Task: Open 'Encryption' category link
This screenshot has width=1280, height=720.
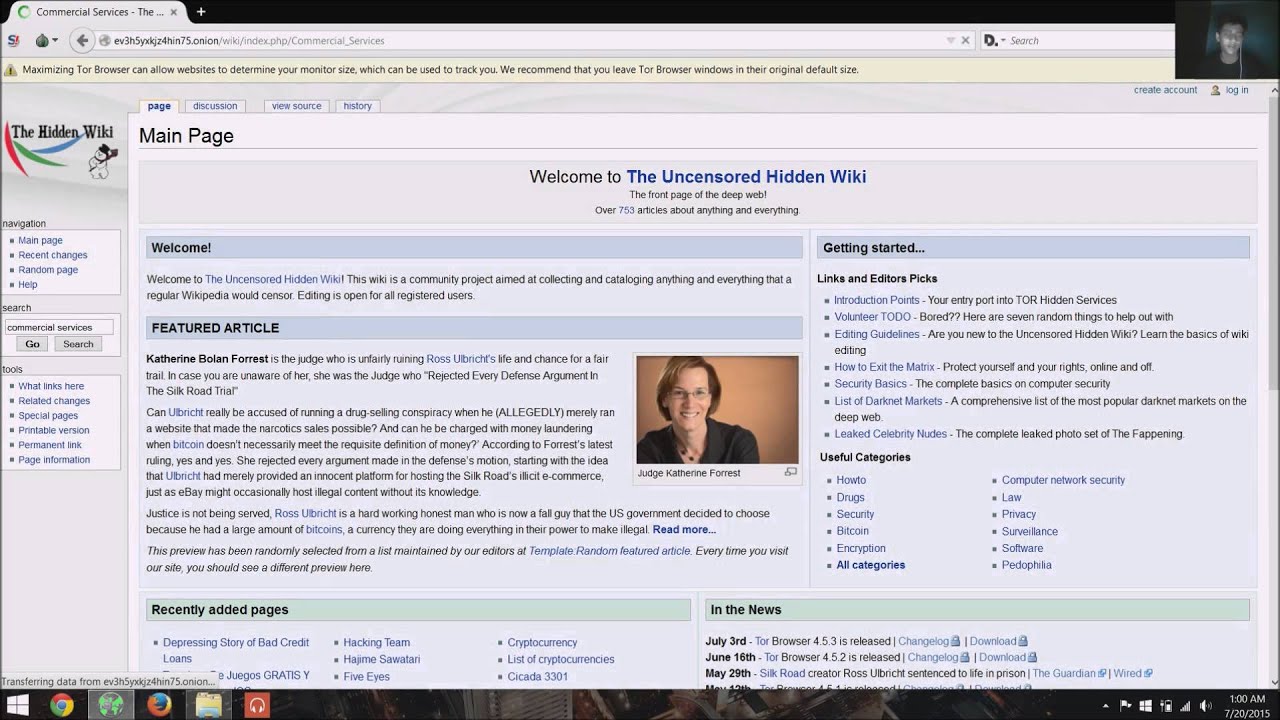Action: coord(861,548)
